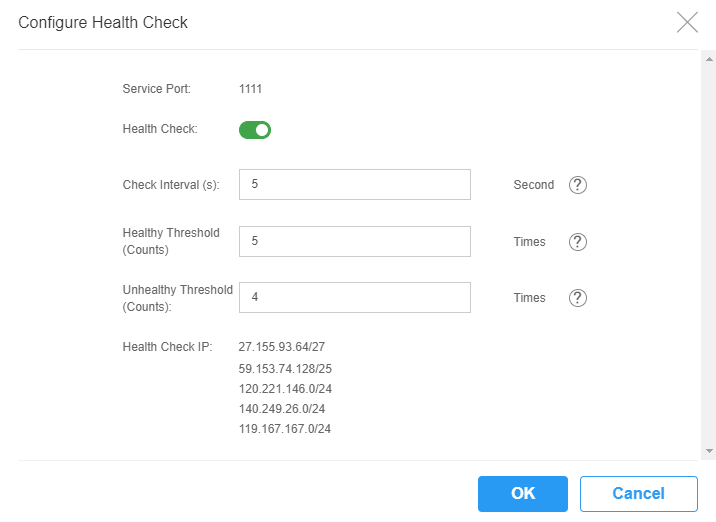
Task: Click the Healthy Threshold counts field
Action: pos(355,241)
